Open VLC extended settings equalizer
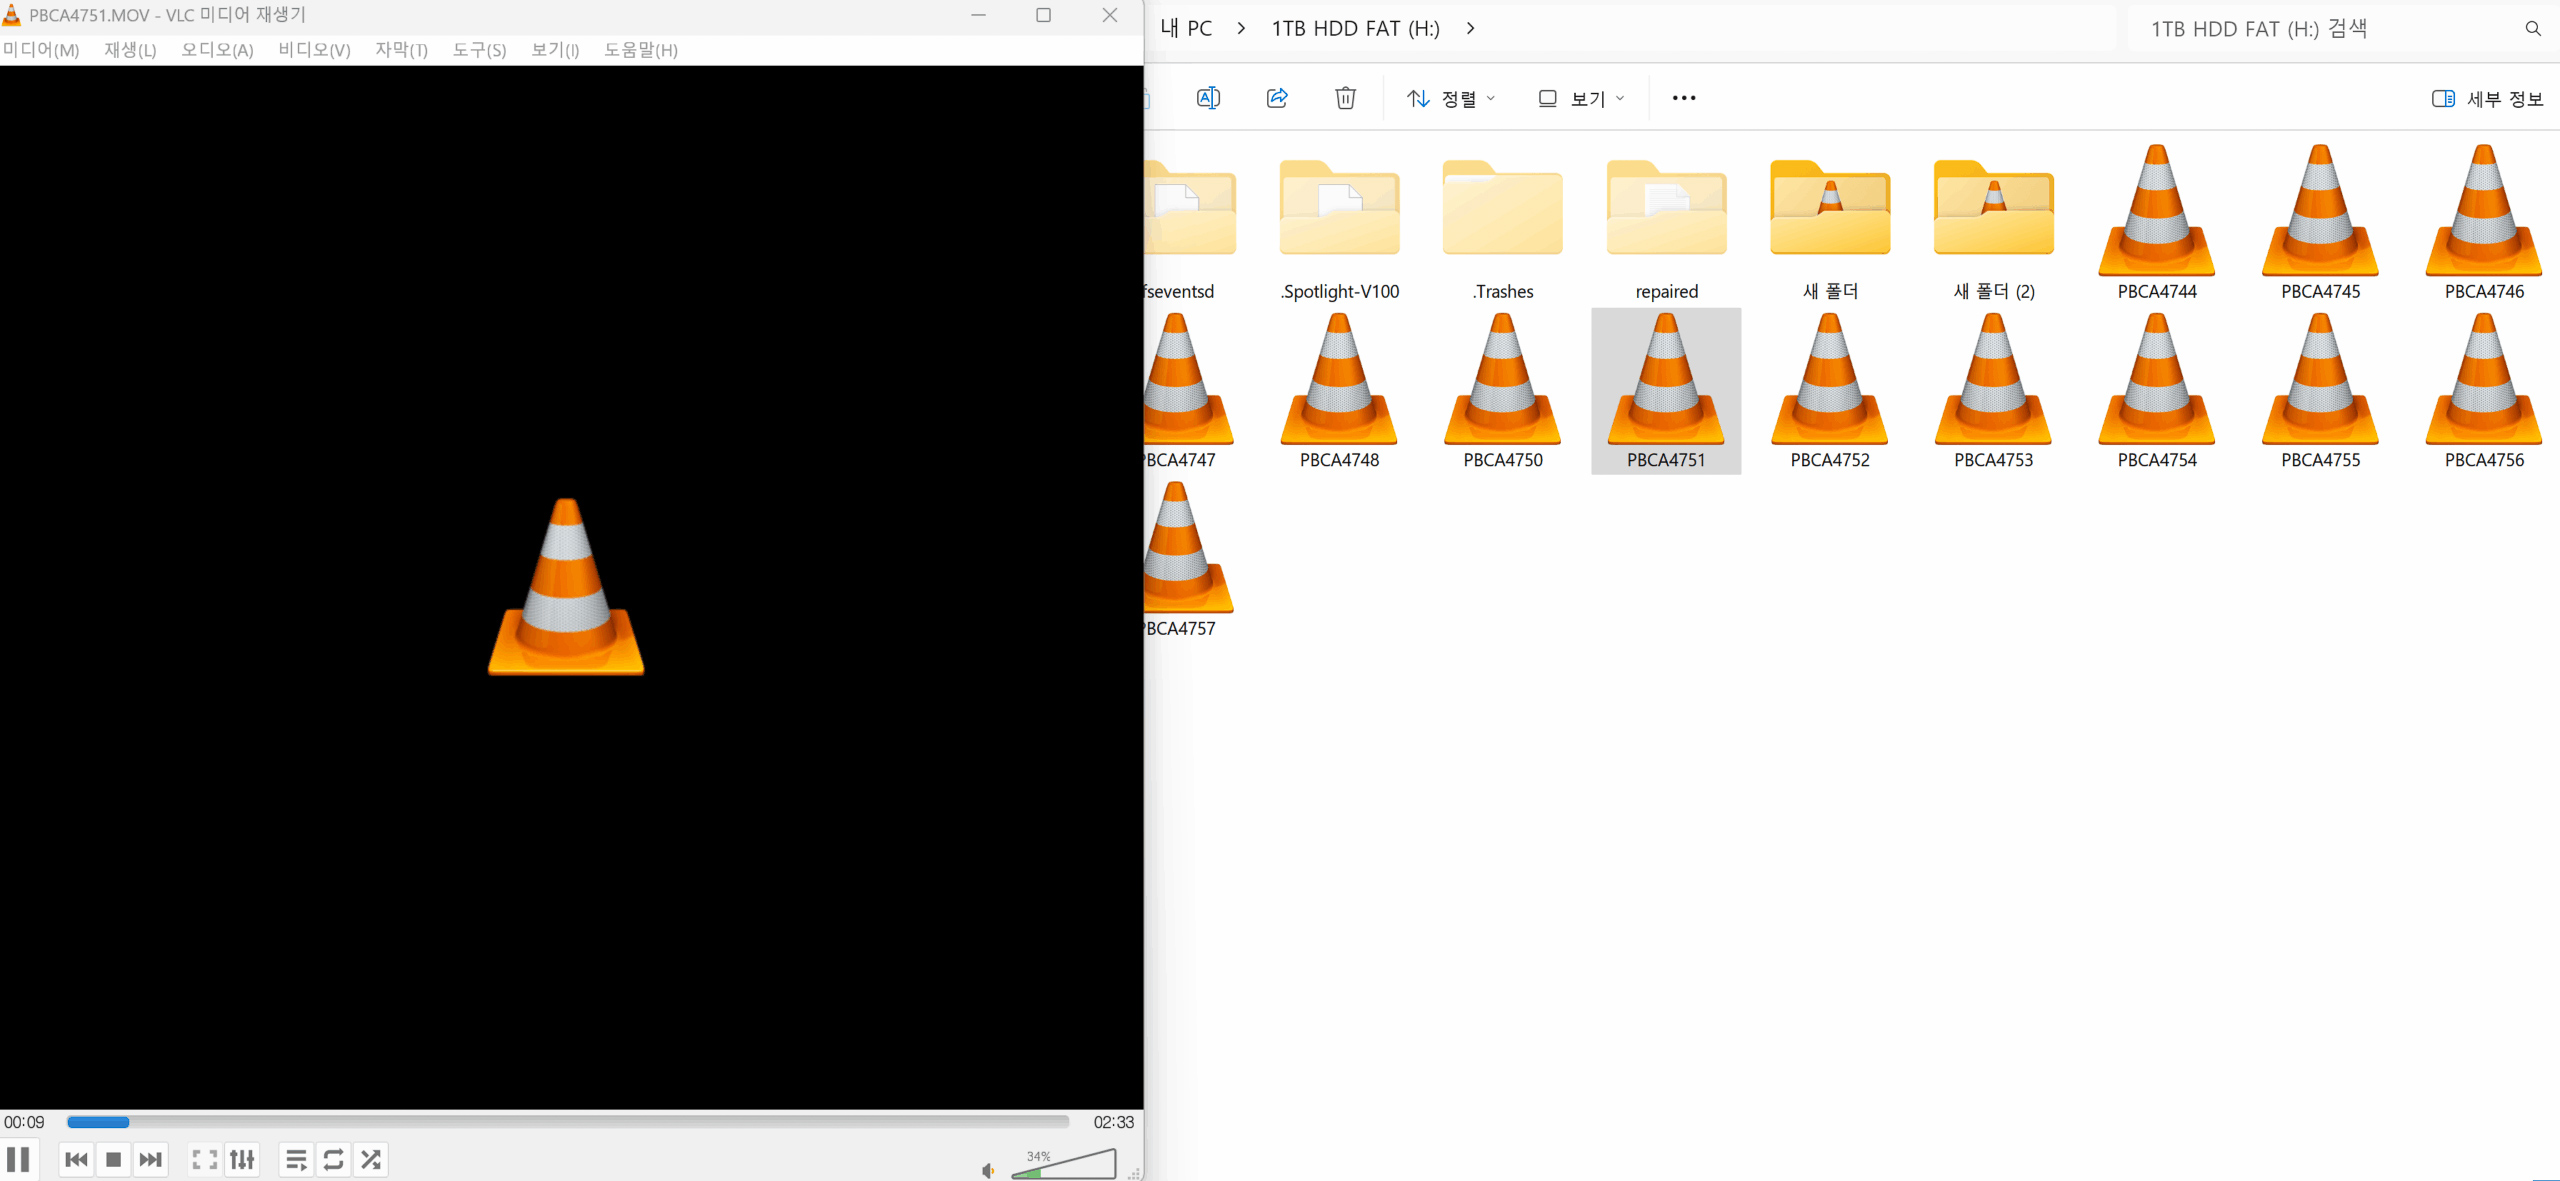 tap(242, 1160)
